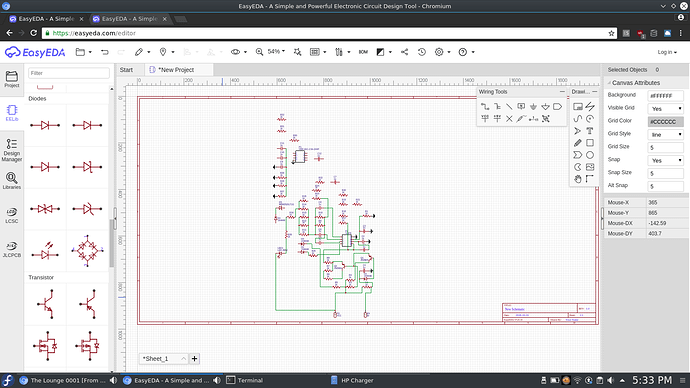Open the Snap Yes dropdown

(x=665, y=160)
